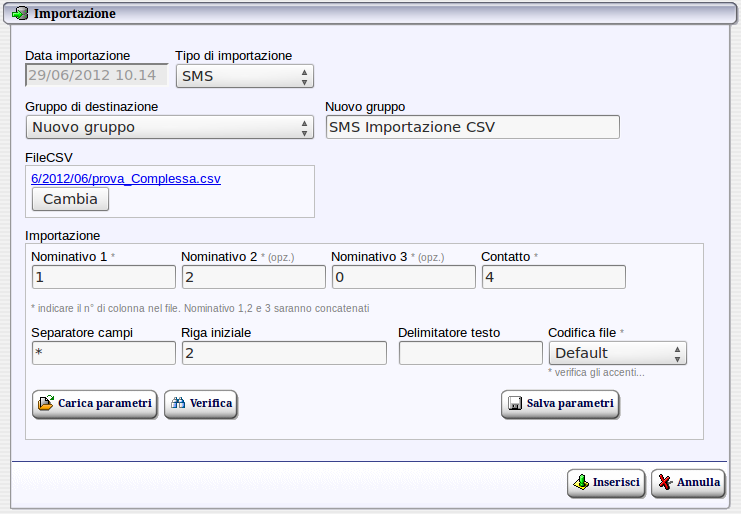Image resolution: width=741 pixels, height=514 pixels.
Task: Click the Contatto column field
Action: (x=553, y=277)
